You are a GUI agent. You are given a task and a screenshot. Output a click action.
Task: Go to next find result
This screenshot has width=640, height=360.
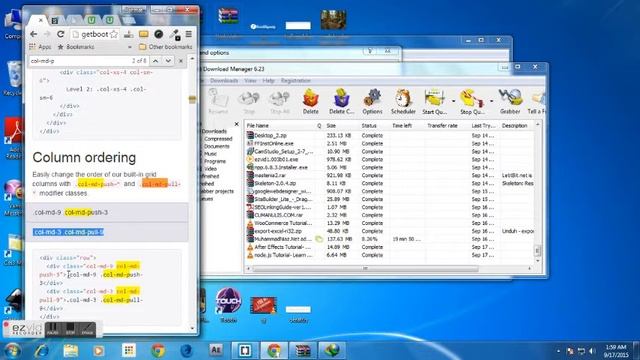point(168,61)
